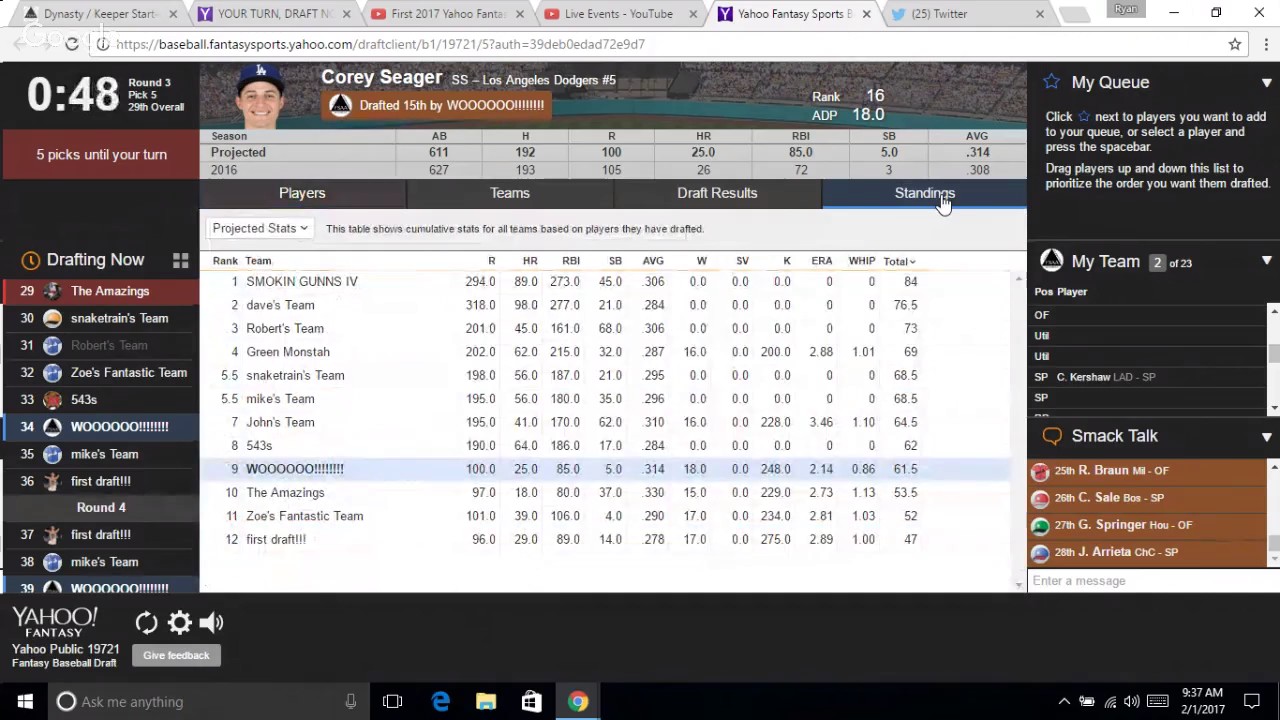Open Task View on the taskbar
The height and width of the screenshot is (720, 1280).
[x=392, y=701]
